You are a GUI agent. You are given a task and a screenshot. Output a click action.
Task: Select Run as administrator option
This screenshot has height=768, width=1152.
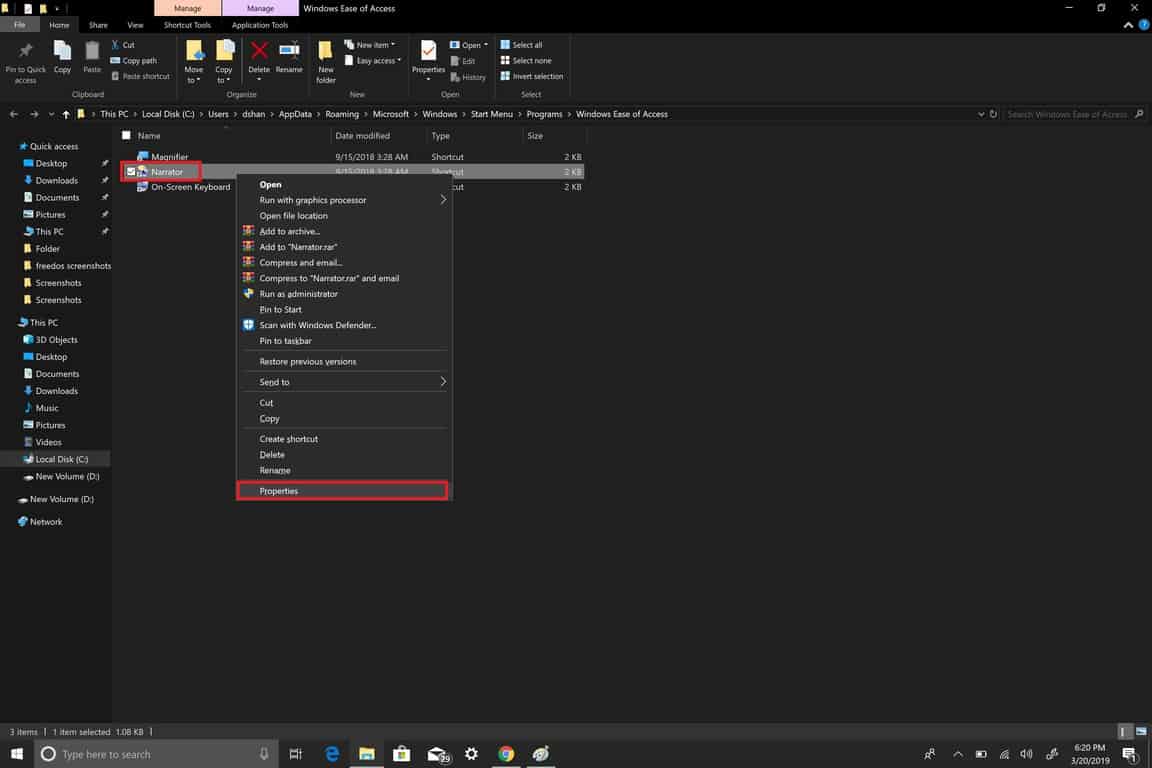298,294
